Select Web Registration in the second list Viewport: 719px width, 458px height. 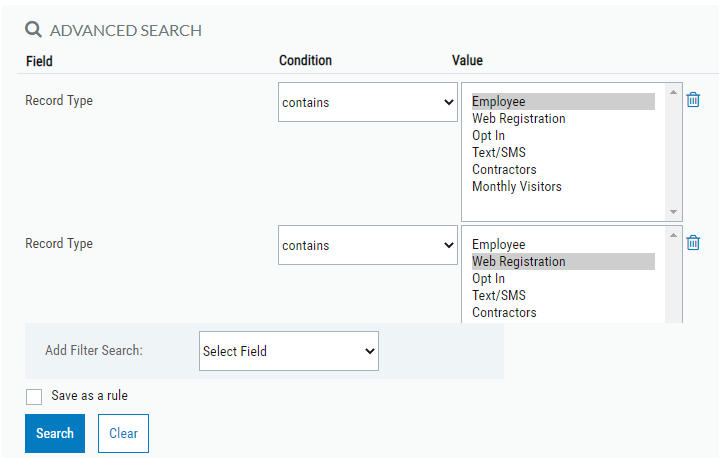[518, 261]
